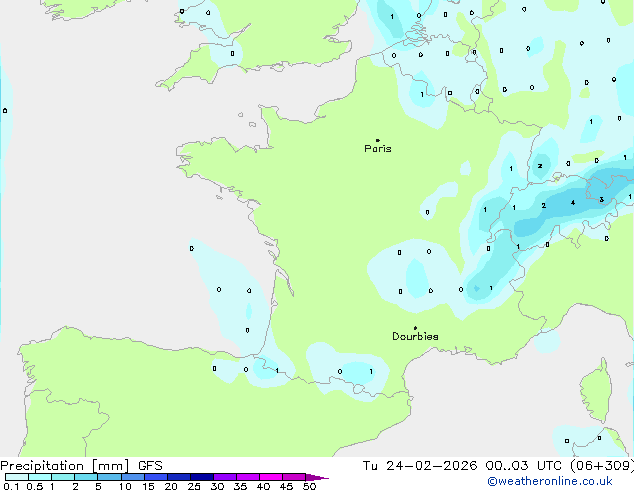Image resolution: width=634 pixels, height=490 pixels.
Task: Click the Paris city label
Action: (x=378, y=148)
